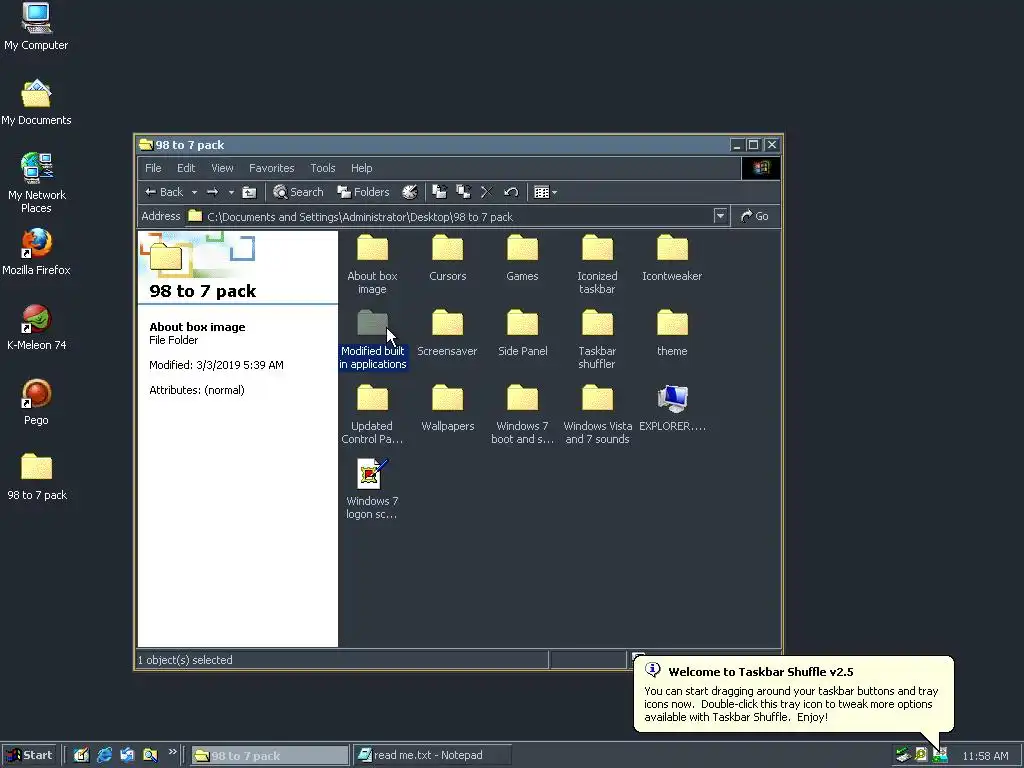Select the Icontweaker folder
The height and width of the screenshot is (768, 1024).
[x=672, y=258]
